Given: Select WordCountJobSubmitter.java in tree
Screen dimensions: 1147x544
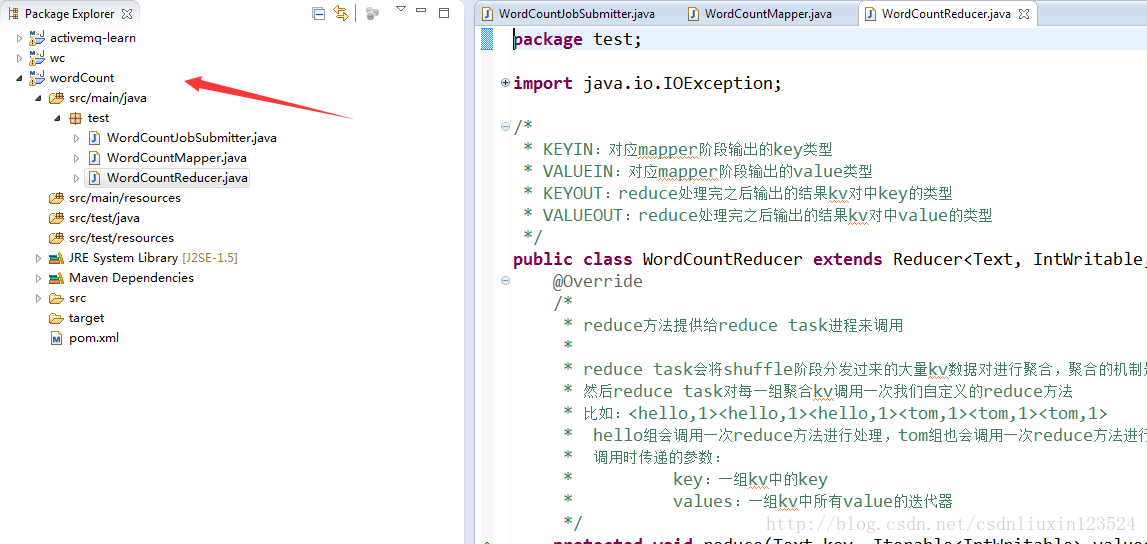Looking at the screenshot, I should [192, 137].
